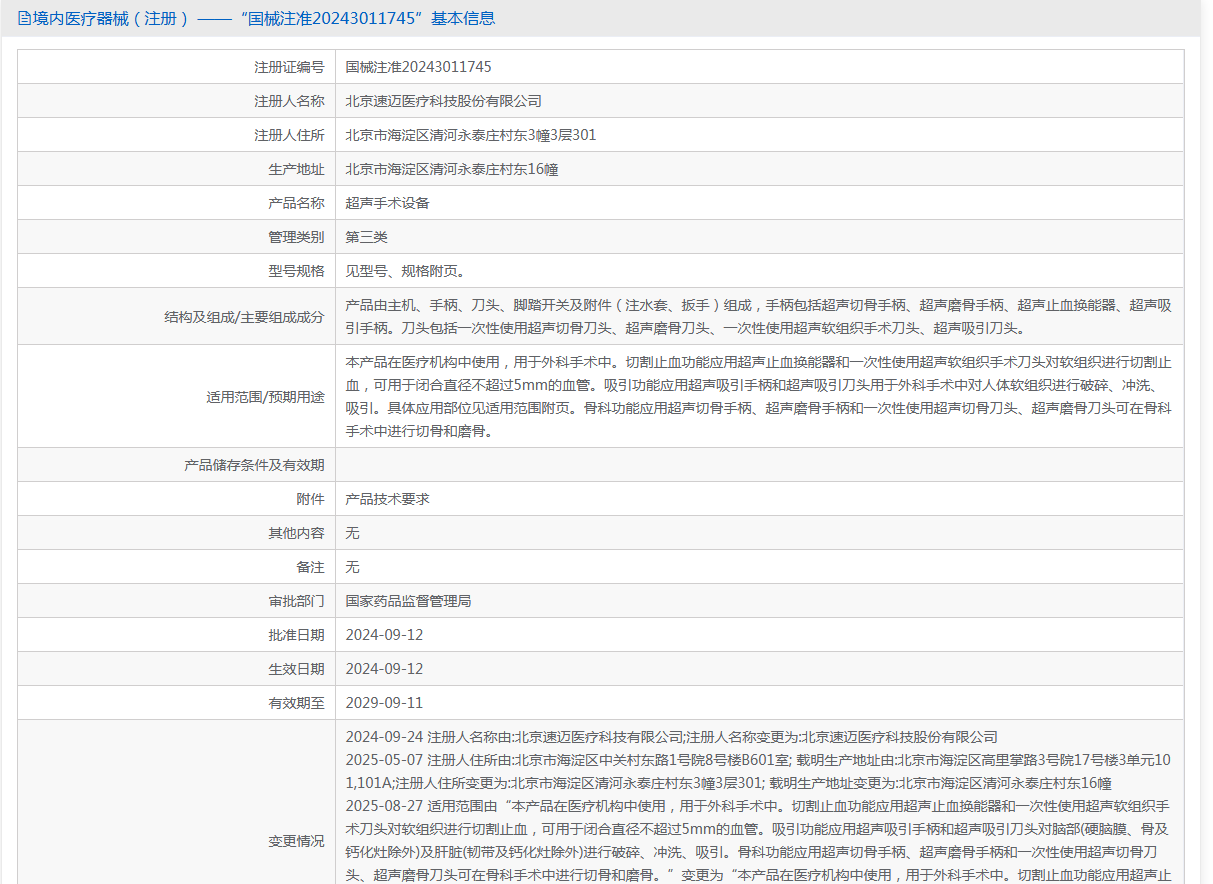The width and height of the screenshot is (1213, 884).
Task: Click the 批准日期 label cell
Action: (x=176, y=635)
